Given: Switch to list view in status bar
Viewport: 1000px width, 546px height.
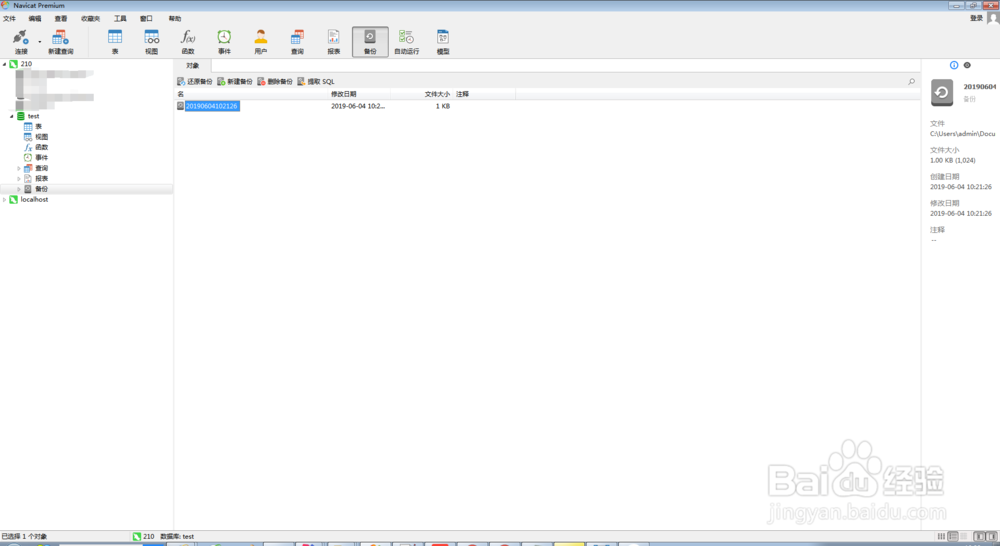Looking at the screenshot, I should [941, 537].
